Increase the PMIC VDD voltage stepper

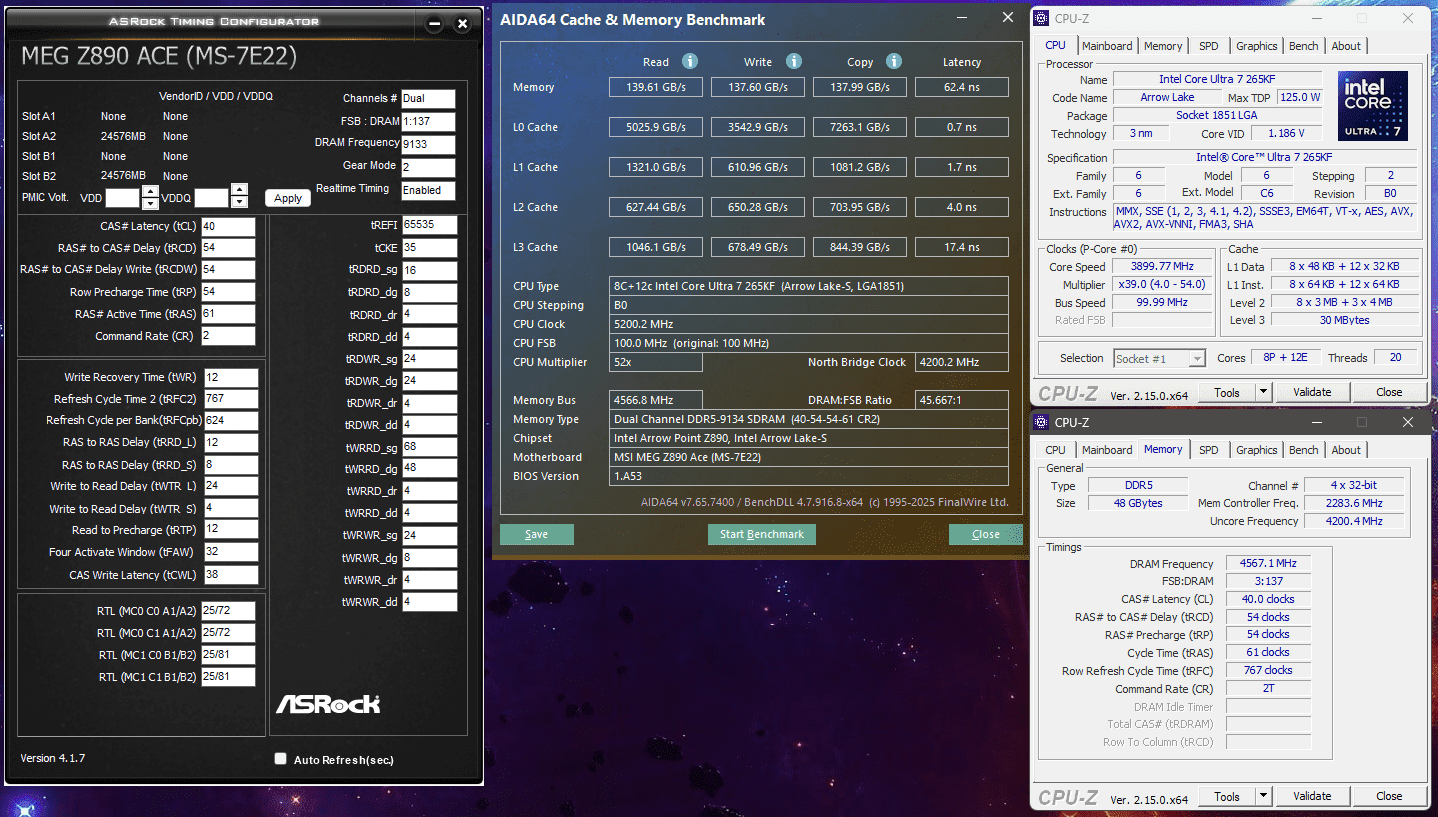[150, 191]
